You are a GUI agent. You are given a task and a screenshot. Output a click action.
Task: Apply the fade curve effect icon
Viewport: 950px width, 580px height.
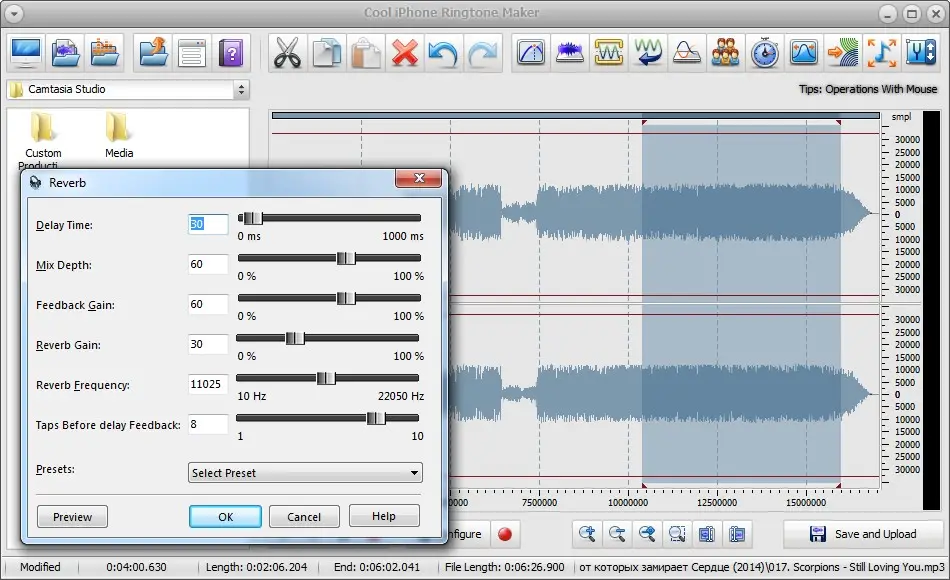pos(531,53)
